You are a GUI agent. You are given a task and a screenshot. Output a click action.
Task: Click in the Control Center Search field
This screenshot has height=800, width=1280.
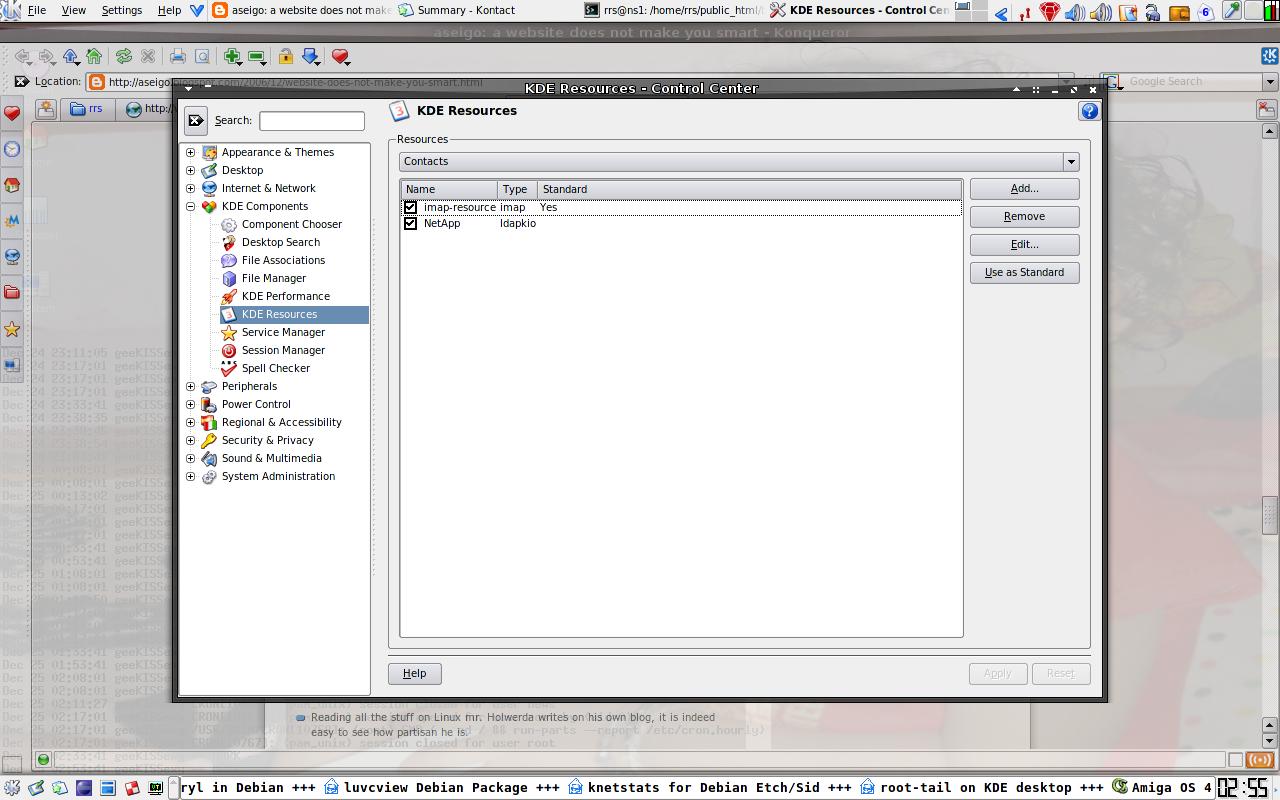(312, 121)
